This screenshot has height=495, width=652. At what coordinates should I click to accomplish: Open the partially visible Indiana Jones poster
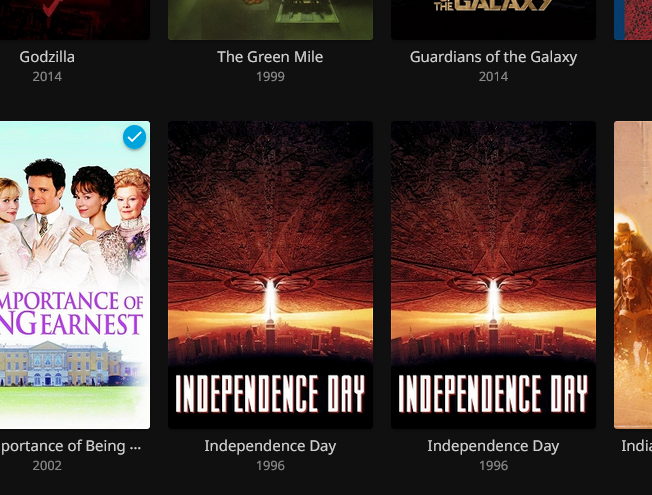click(633, 275)
